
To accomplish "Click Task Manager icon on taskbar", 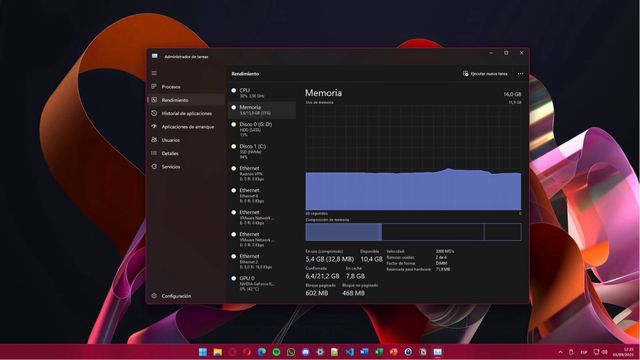I will (438, 352).
